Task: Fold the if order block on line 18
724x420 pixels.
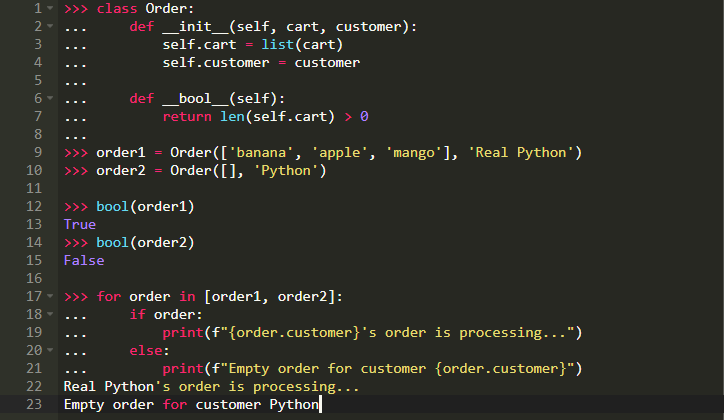Action: (50, 314)
